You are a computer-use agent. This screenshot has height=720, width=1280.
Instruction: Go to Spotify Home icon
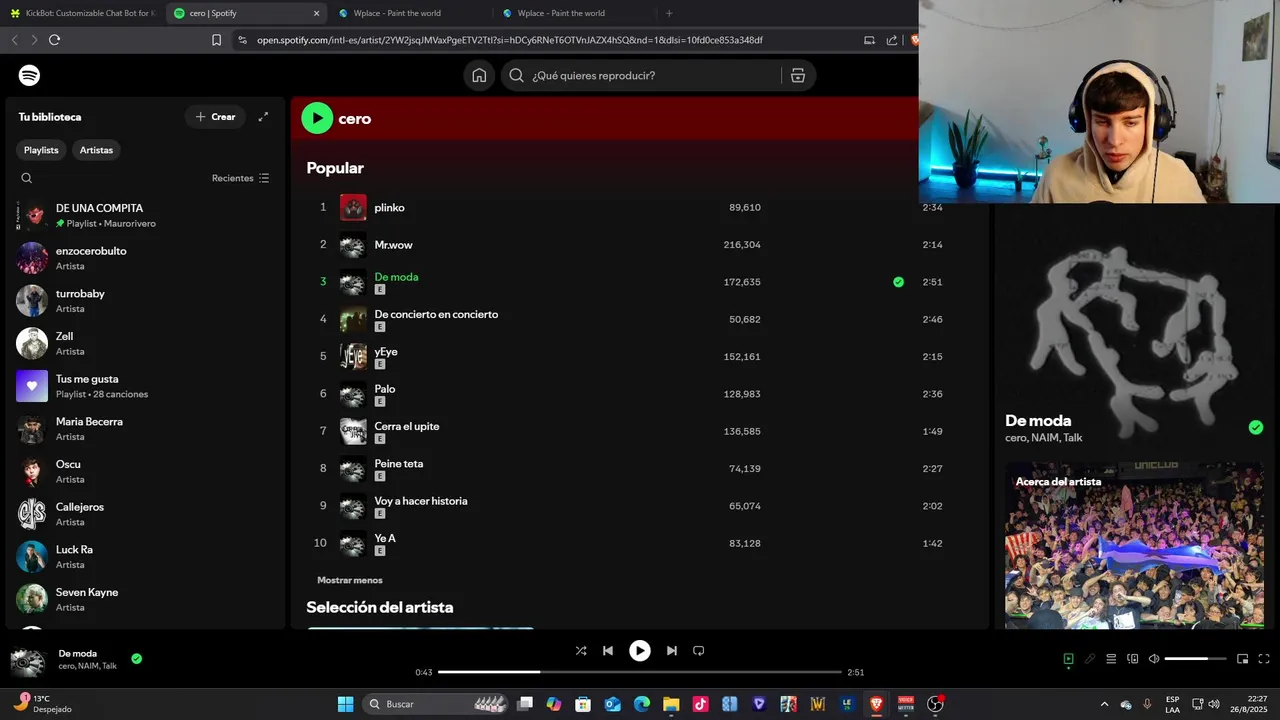click(x=479, y=76)
